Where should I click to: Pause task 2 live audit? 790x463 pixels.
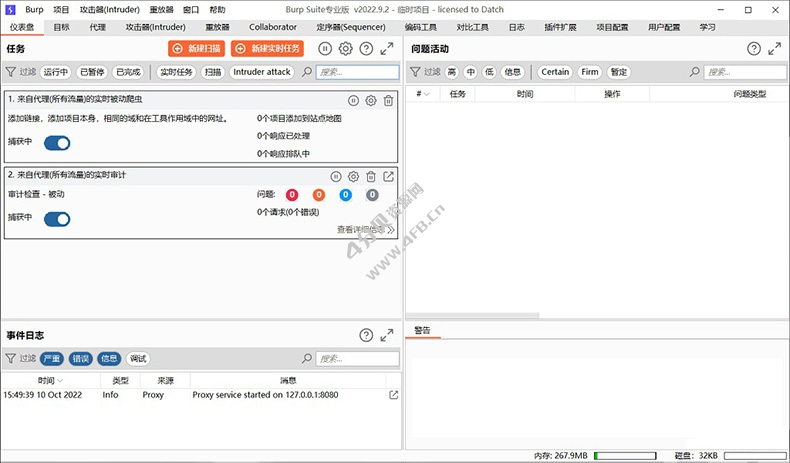point(336,177)
